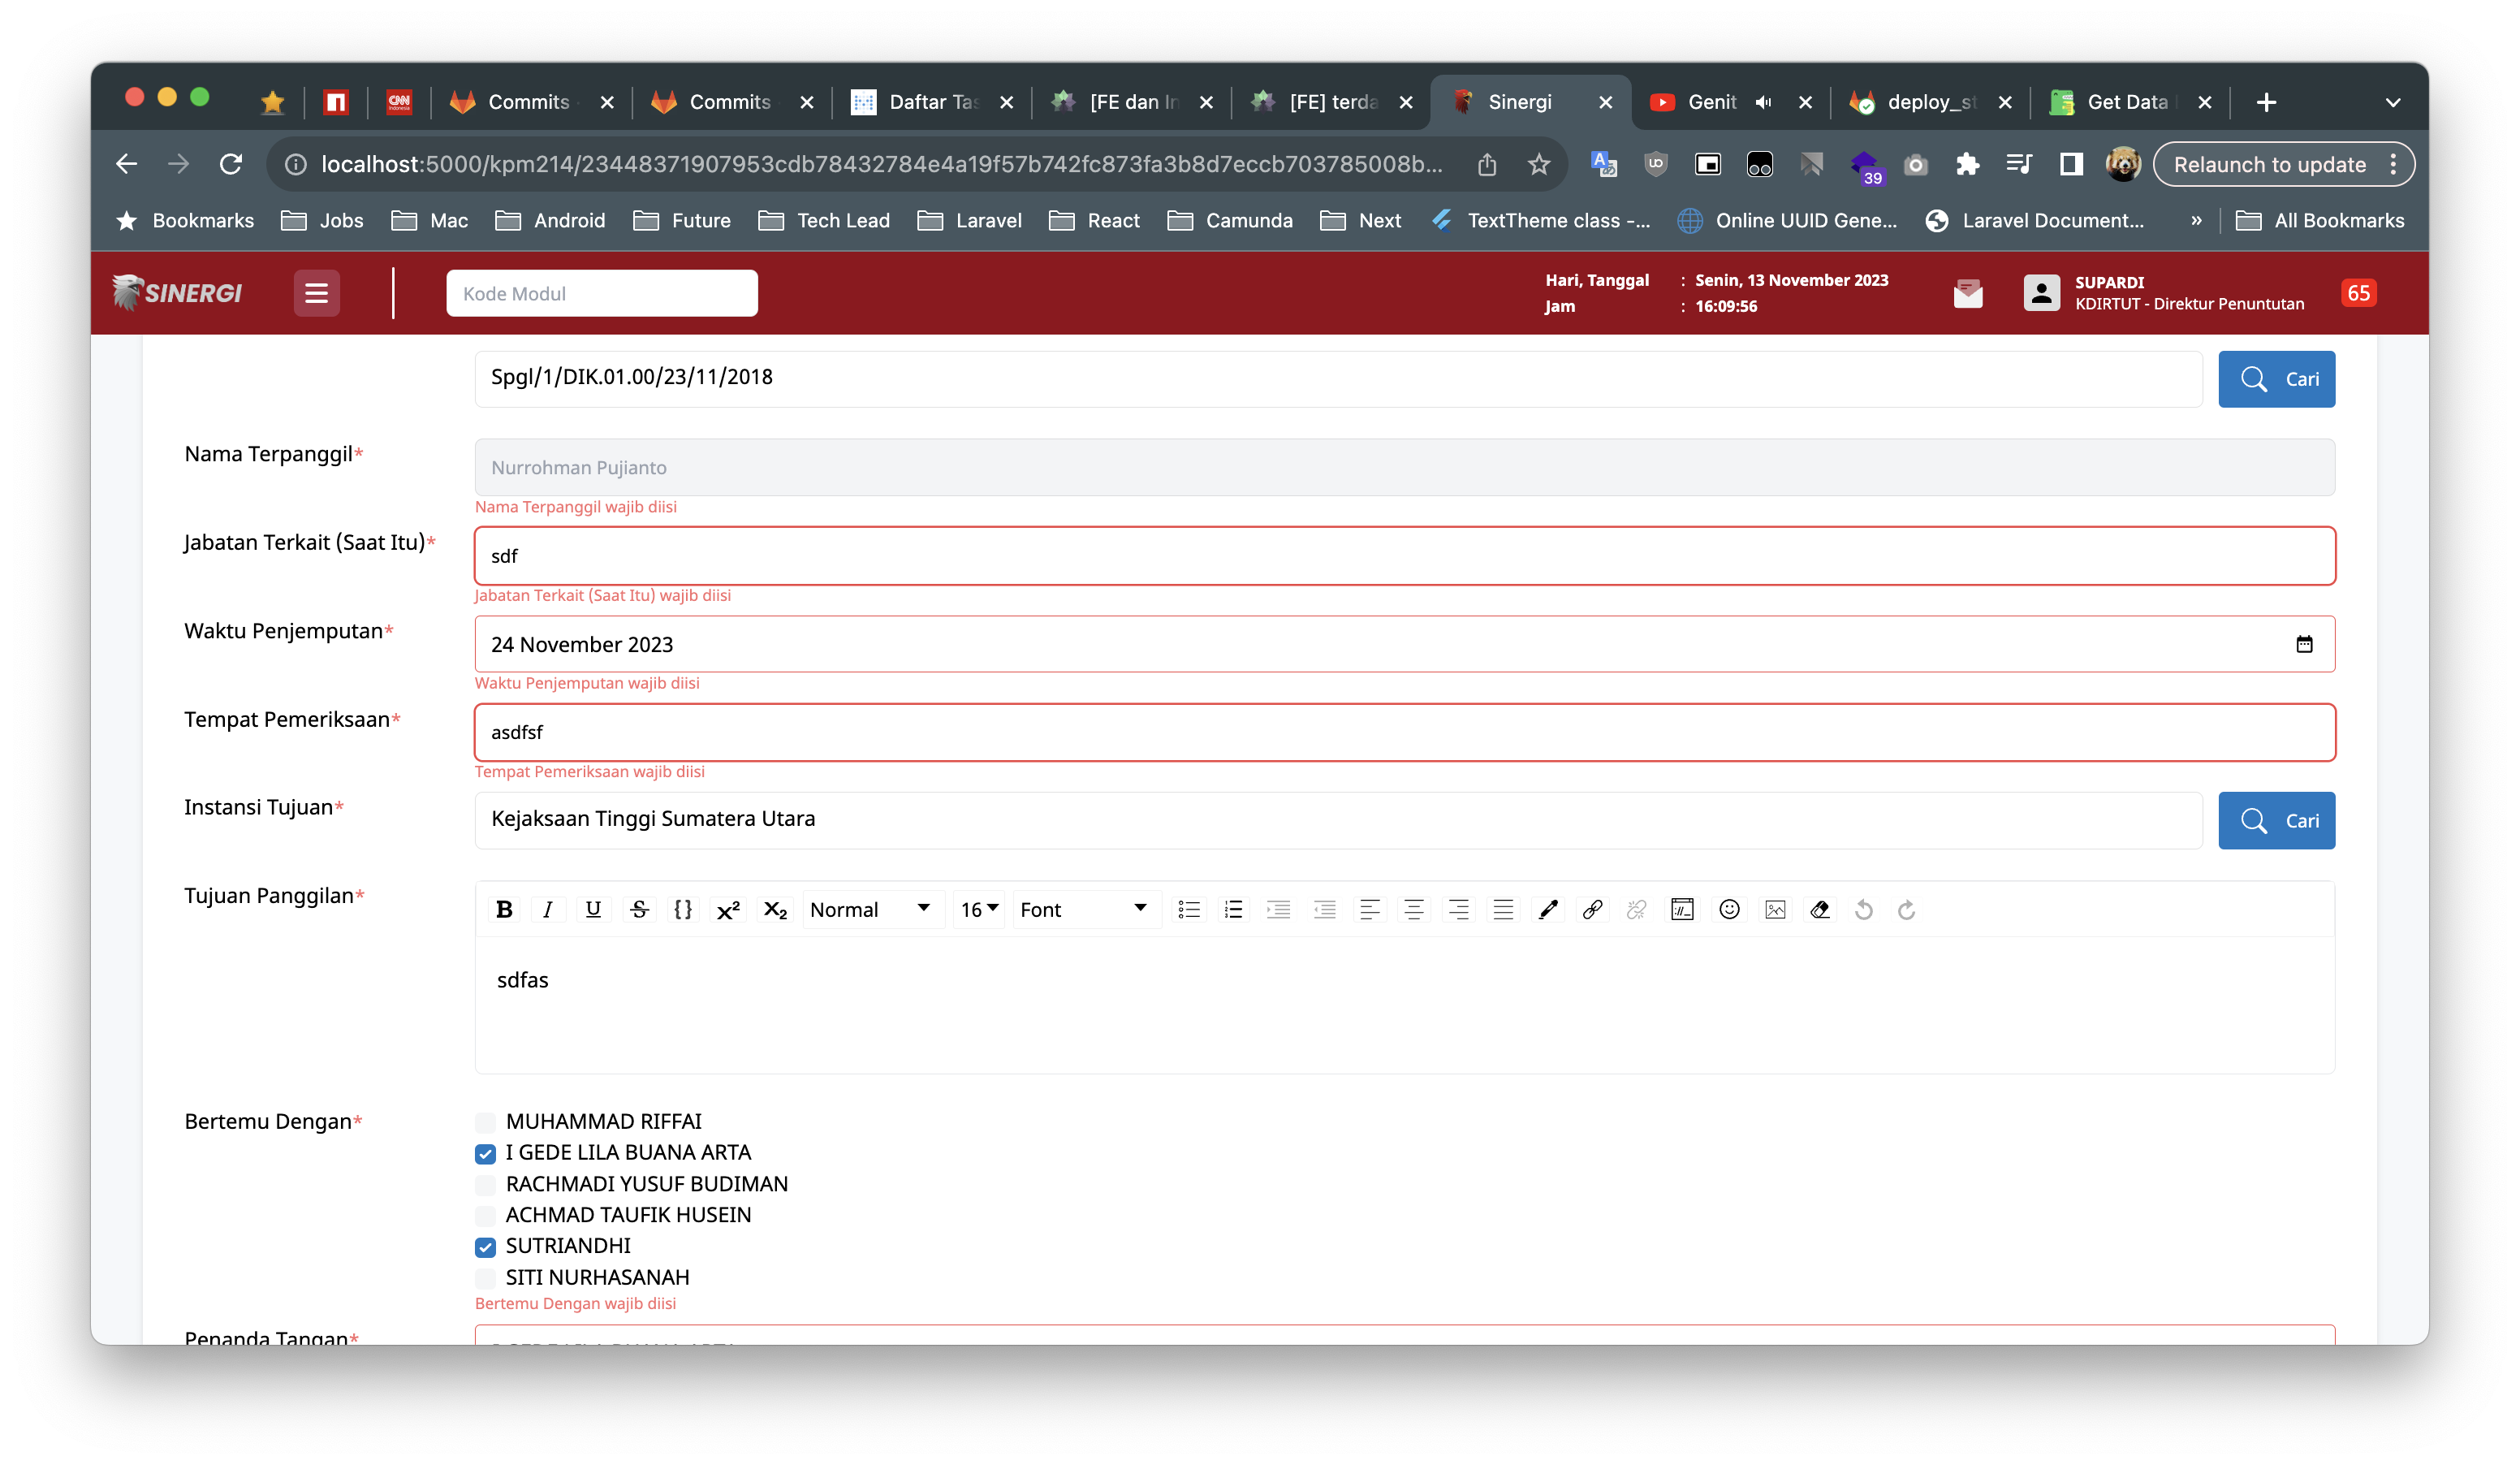Open the mail notification envelope icon
This screenshot has height=1465, width=2520.
(x=1967, y=293)
